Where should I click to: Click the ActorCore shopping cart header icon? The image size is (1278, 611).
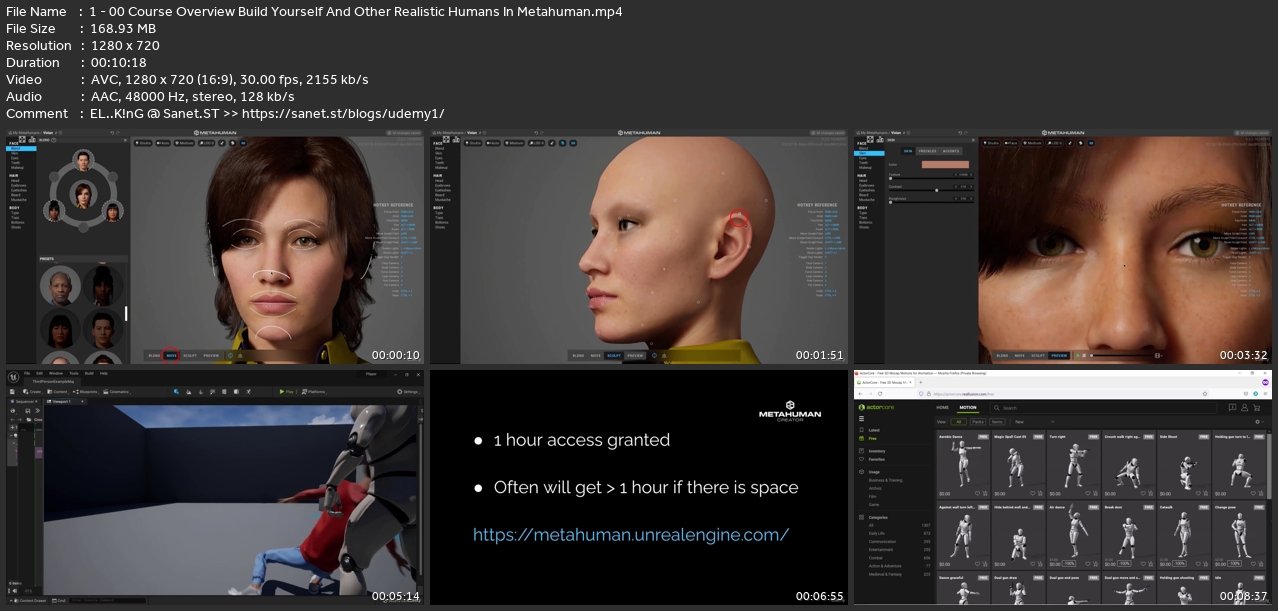[1257, 407]
